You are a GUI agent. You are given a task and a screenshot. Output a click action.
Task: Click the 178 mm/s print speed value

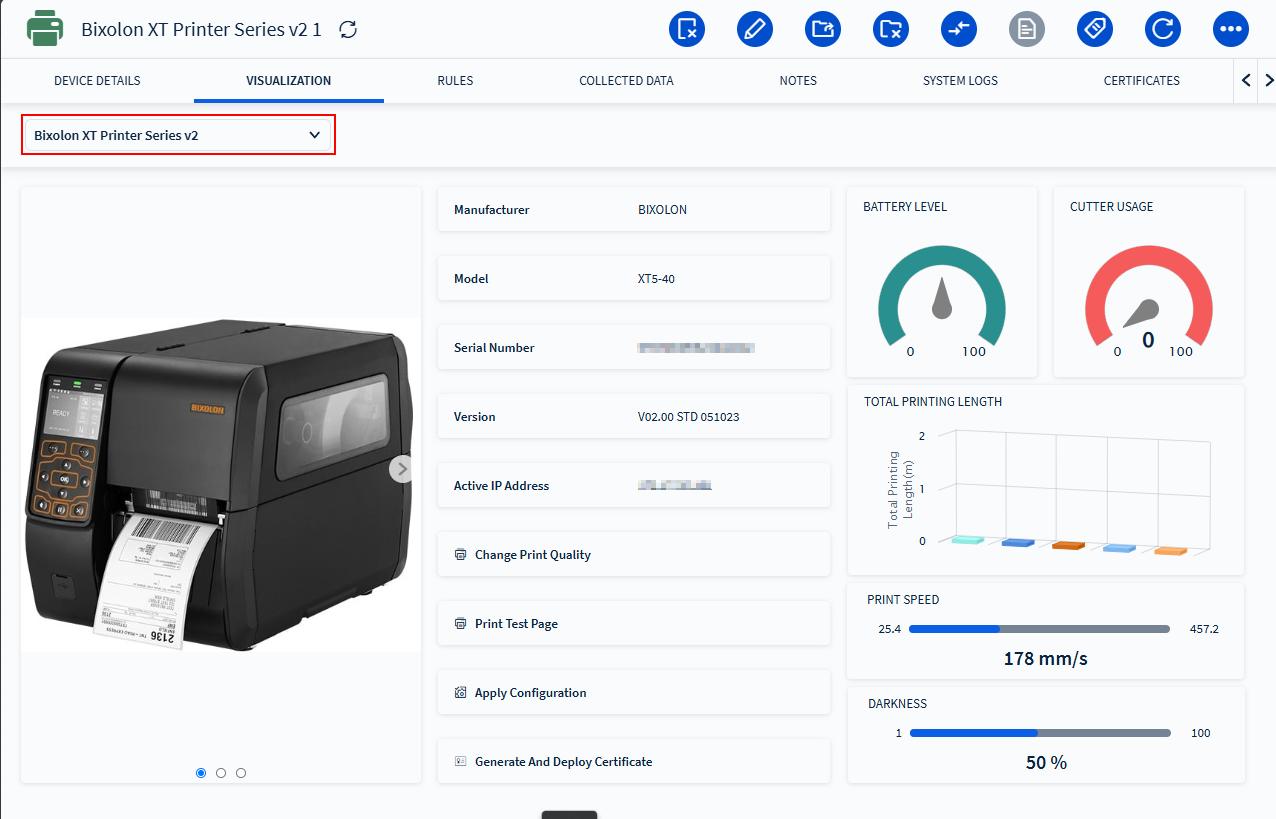point(1046,659)
